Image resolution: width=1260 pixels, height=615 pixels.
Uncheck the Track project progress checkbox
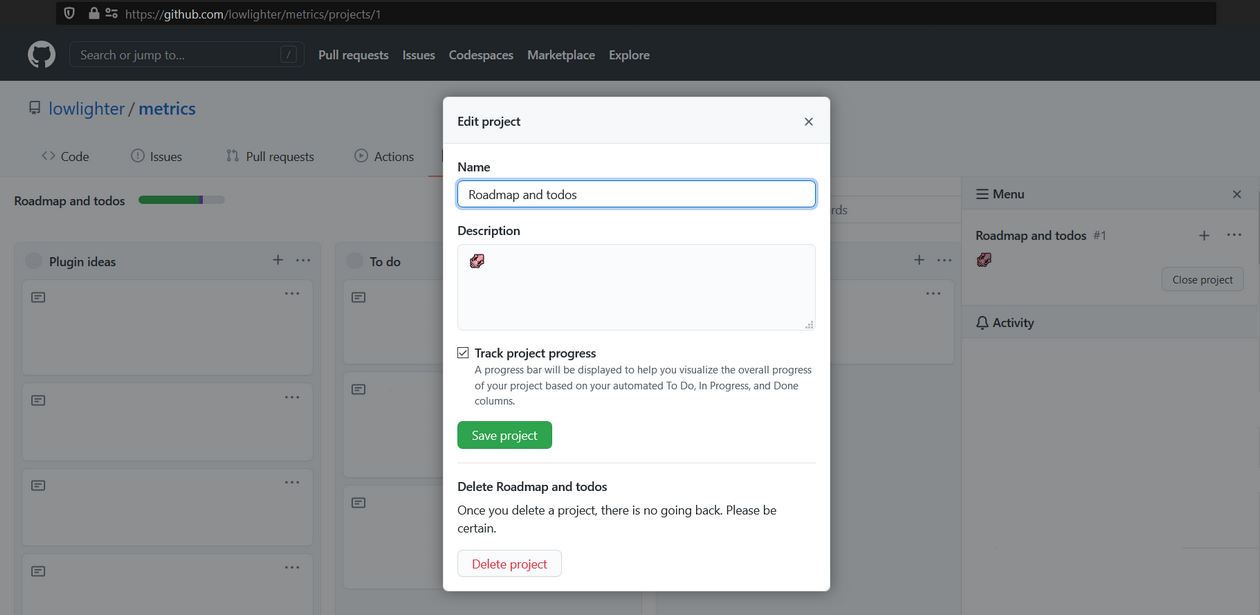tap(462, 352)
